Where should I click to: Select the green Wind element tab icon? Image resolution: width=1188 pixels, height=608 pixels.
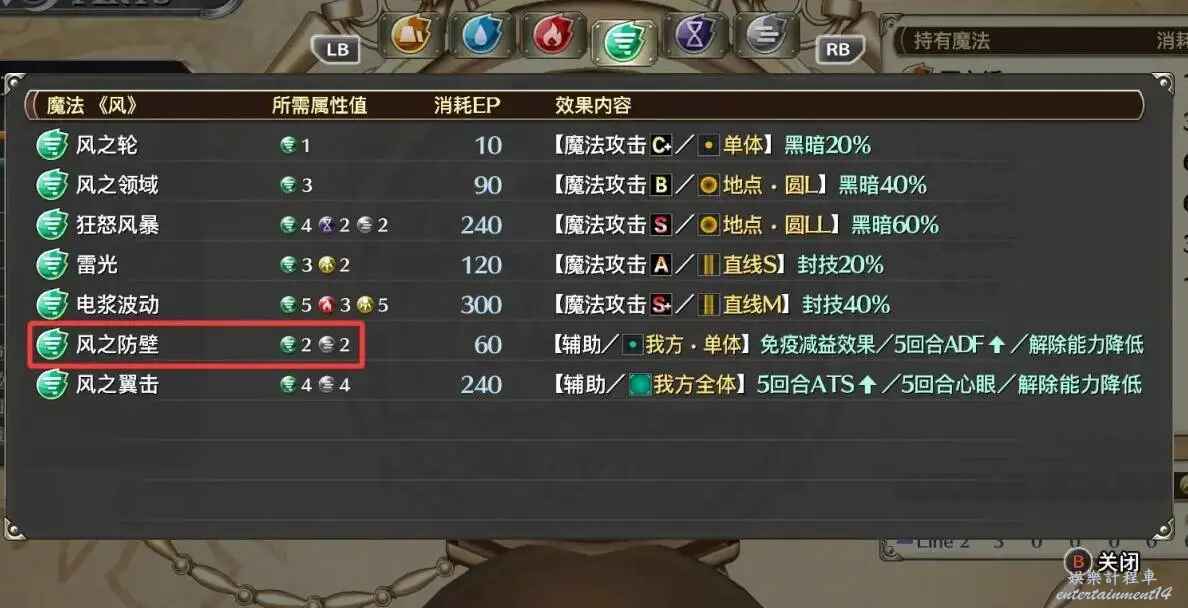click(x=624, y=41)
